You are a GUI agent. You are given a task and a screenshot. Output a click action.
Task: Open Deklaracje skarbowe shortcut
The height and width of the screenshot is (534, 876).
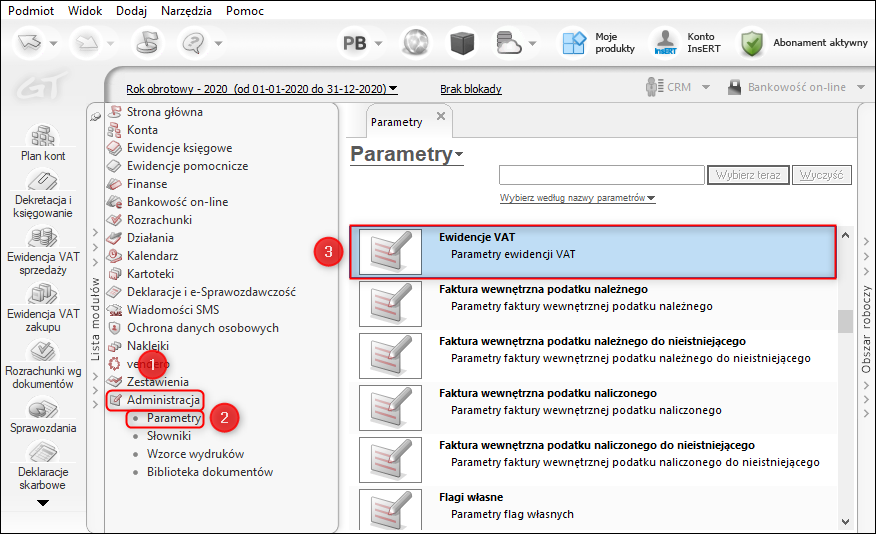(x=43, y=467)
